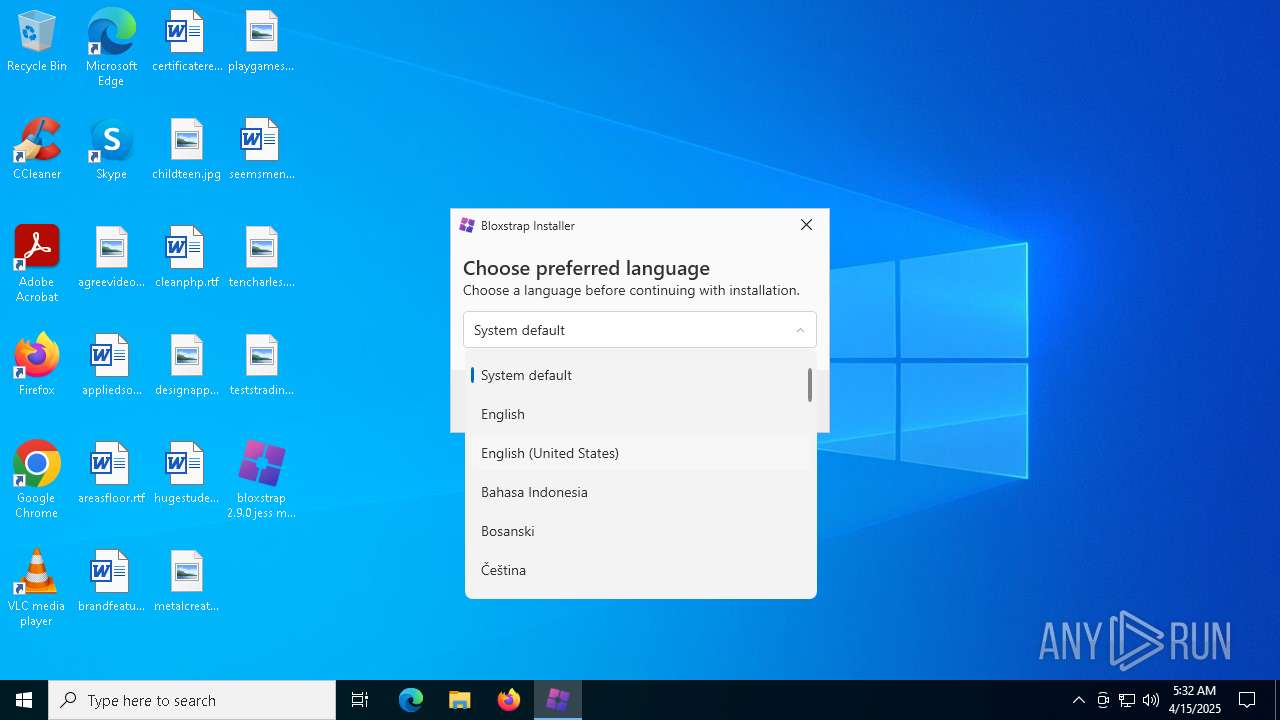Open File Explorer from the taskbar
The height and width of the screenshot is (720, 1280).
point(459,700)
